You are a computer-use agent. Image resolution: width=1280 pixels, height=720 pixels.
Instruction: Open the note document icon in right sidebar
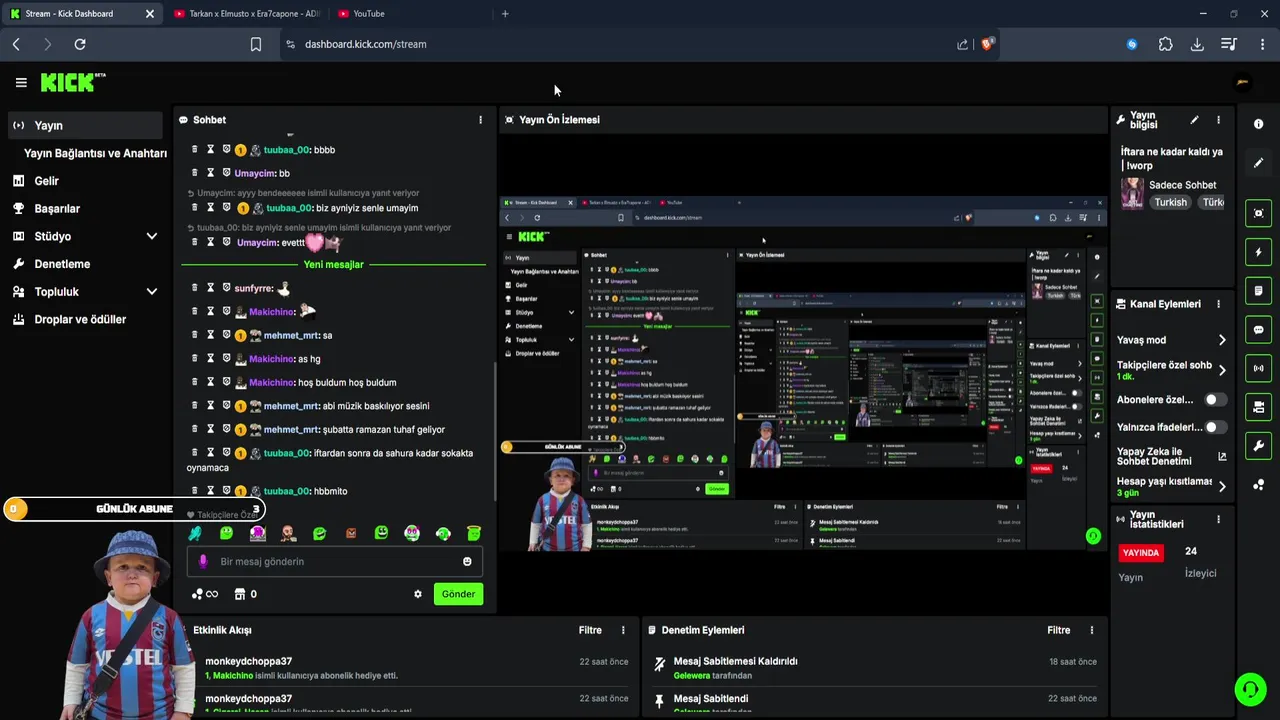coord(1258,291)
